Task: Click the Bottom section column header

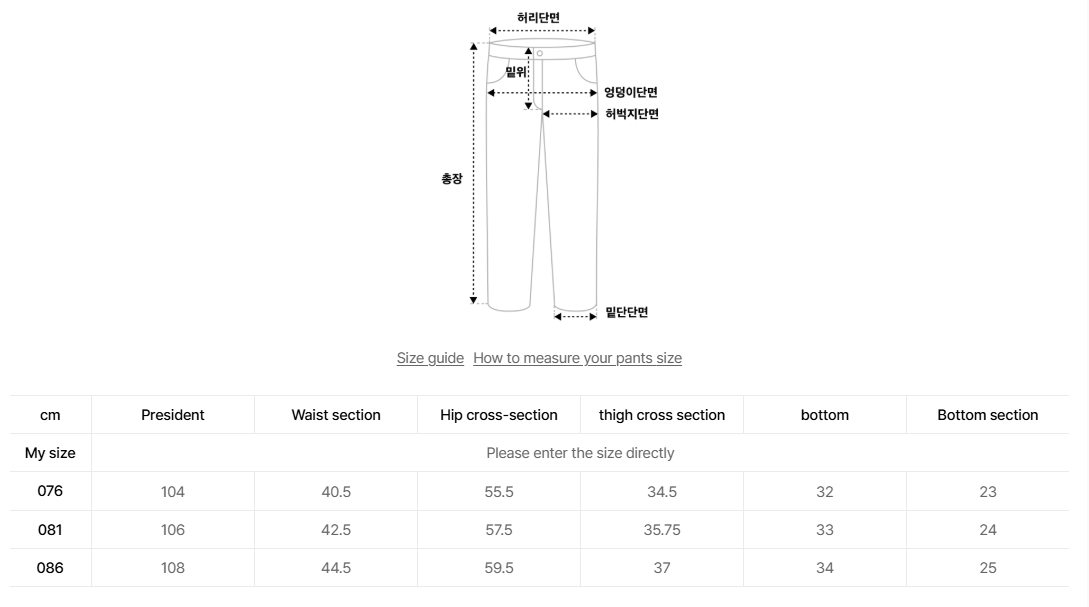Action: 988,415
